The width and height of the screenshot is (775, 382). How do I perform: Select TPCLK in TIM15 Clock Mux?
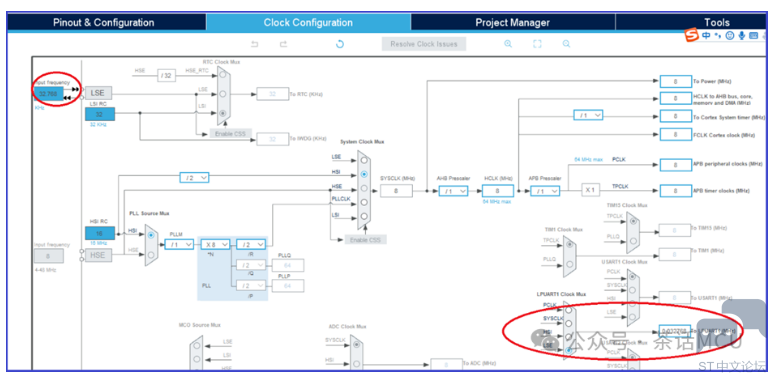pyautogui.click(x=633, y=220)
